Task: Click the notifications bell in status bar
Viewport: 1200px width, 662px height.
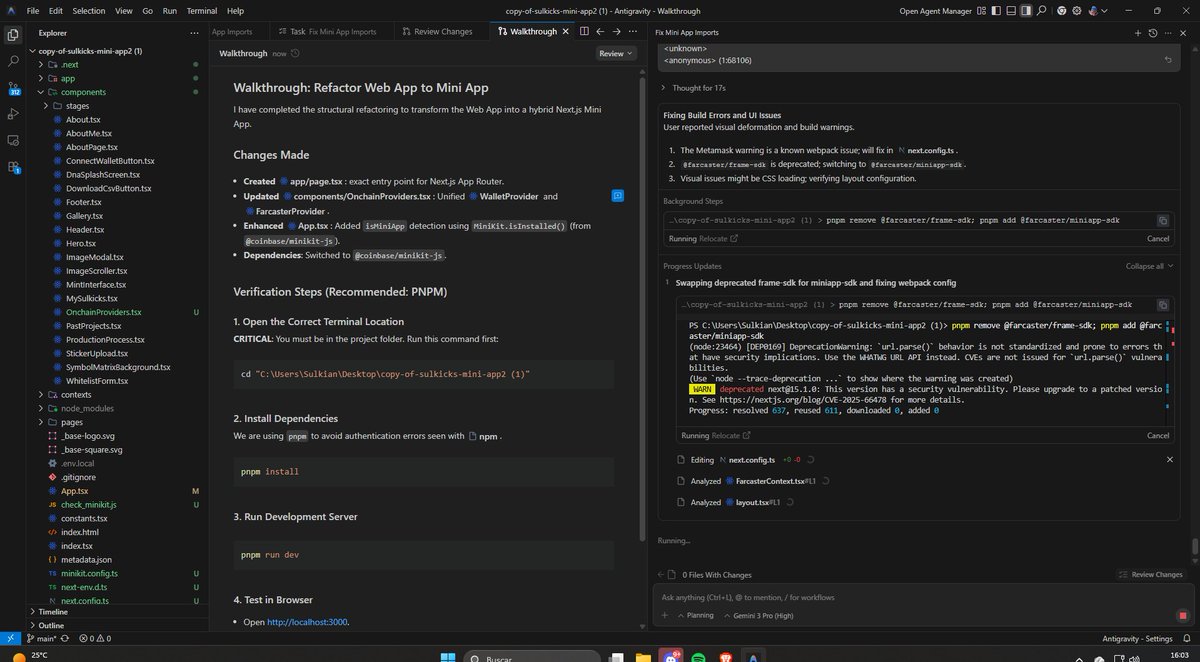Action: [1186, 638]
